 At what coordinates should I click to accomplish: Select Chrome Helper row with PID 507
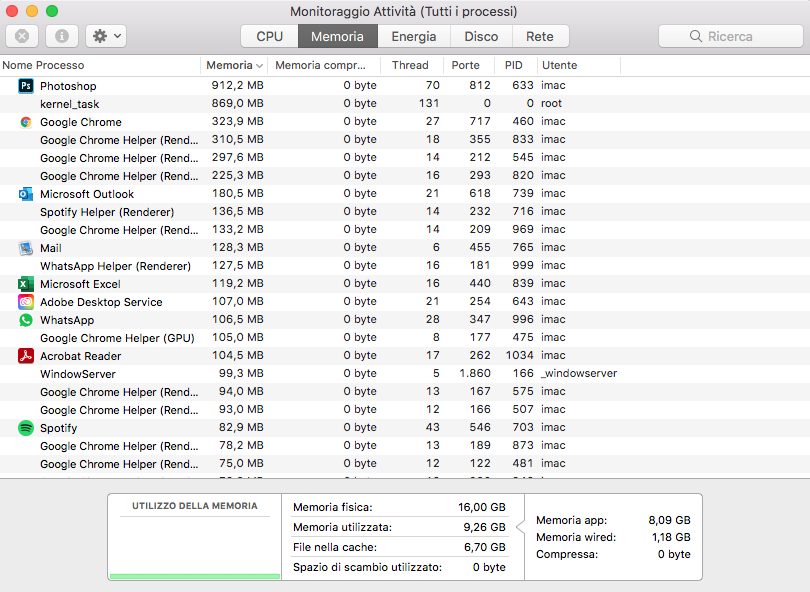[405, 410]
